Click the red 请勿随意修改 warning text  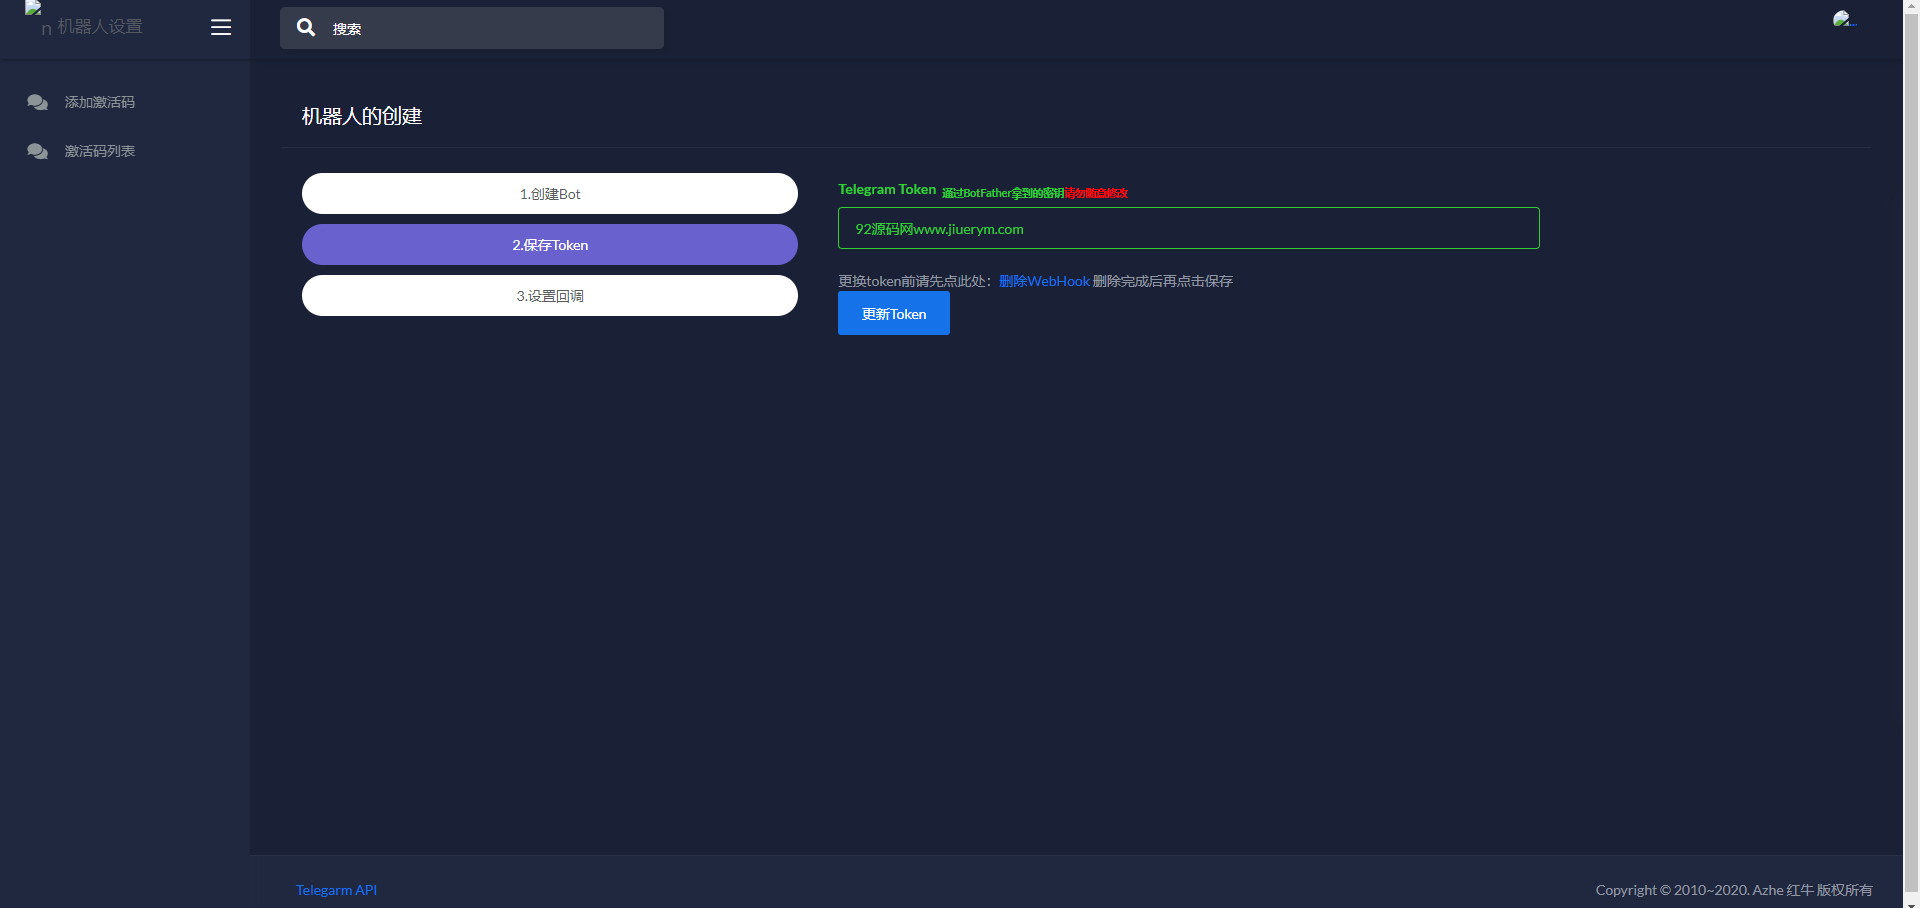1096,193
